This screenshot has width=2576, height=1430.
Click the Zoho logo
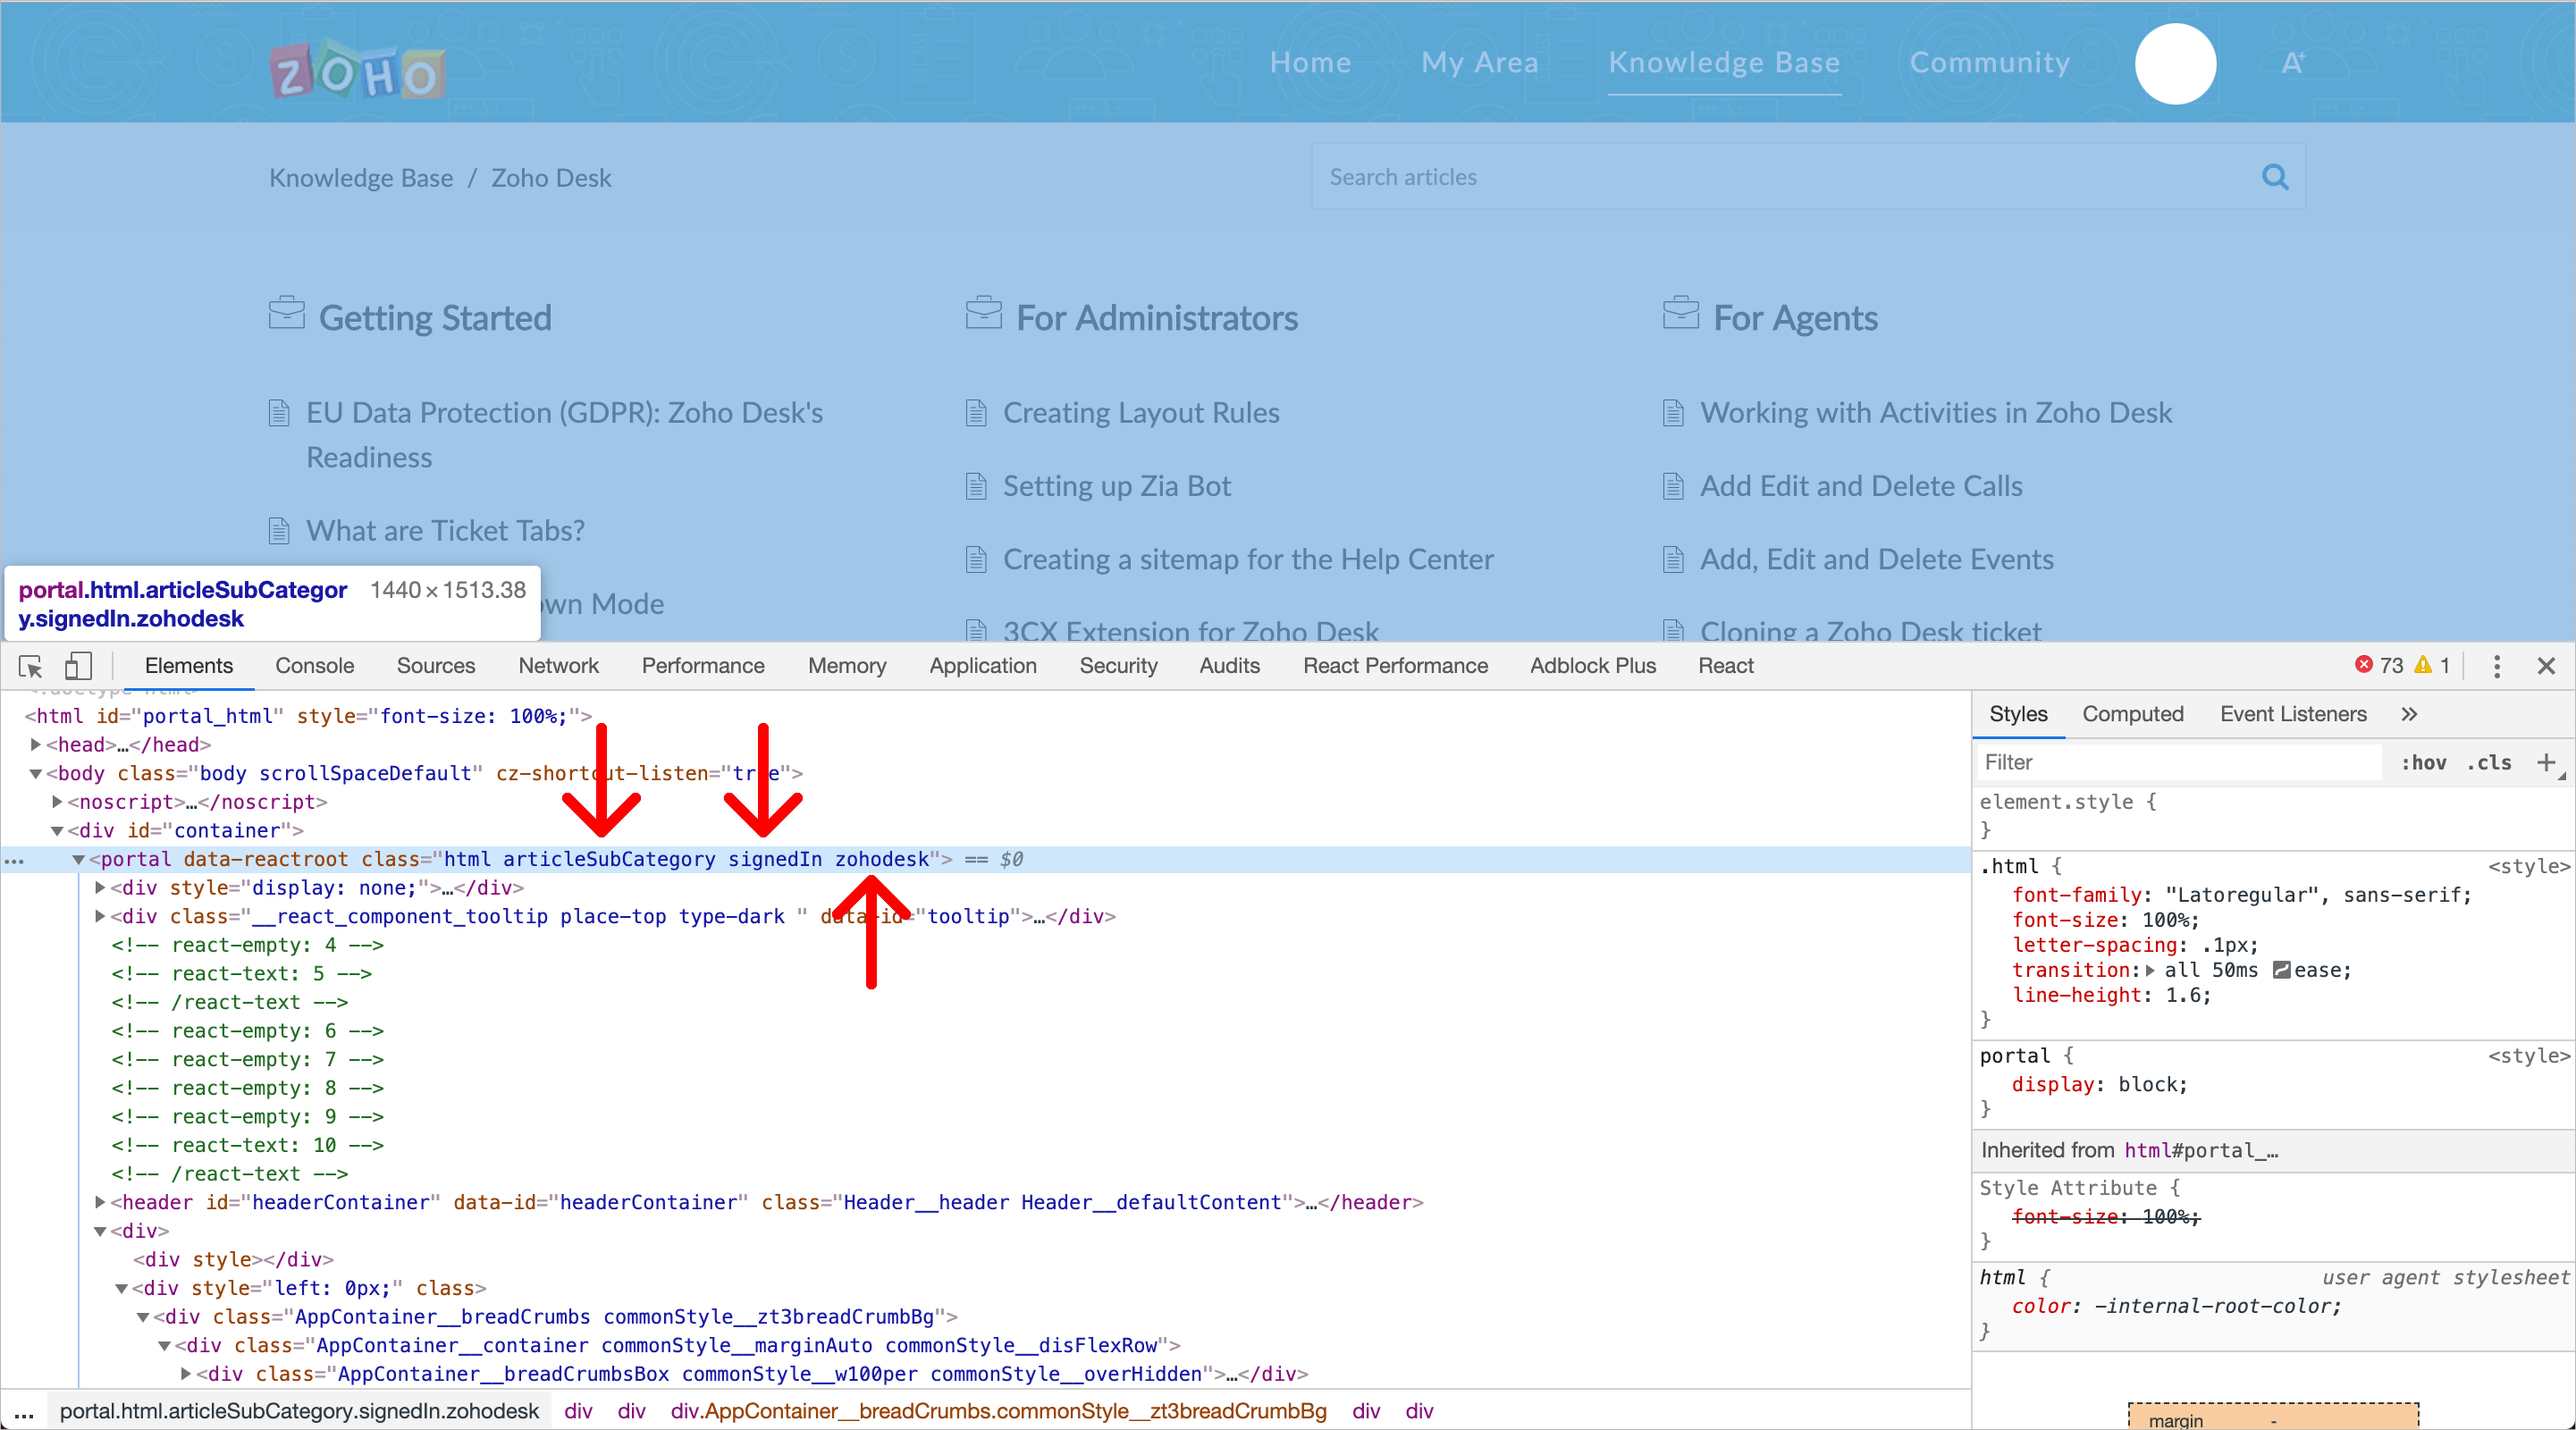(x=357, y=72)
